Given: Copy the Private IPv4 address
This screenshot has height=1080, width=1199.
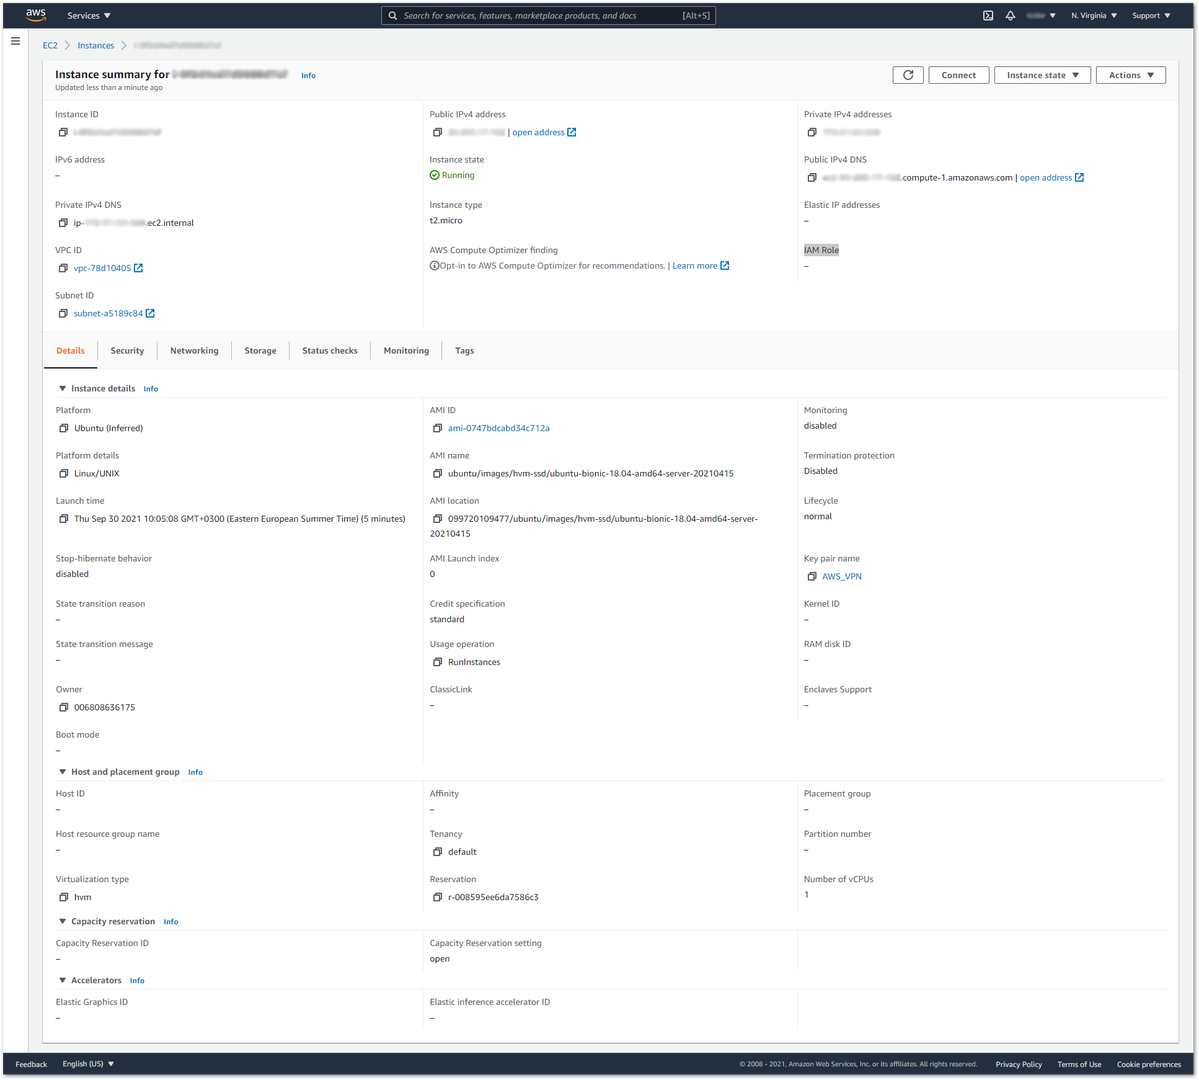Looking at the screenshot, I should 812,132.
